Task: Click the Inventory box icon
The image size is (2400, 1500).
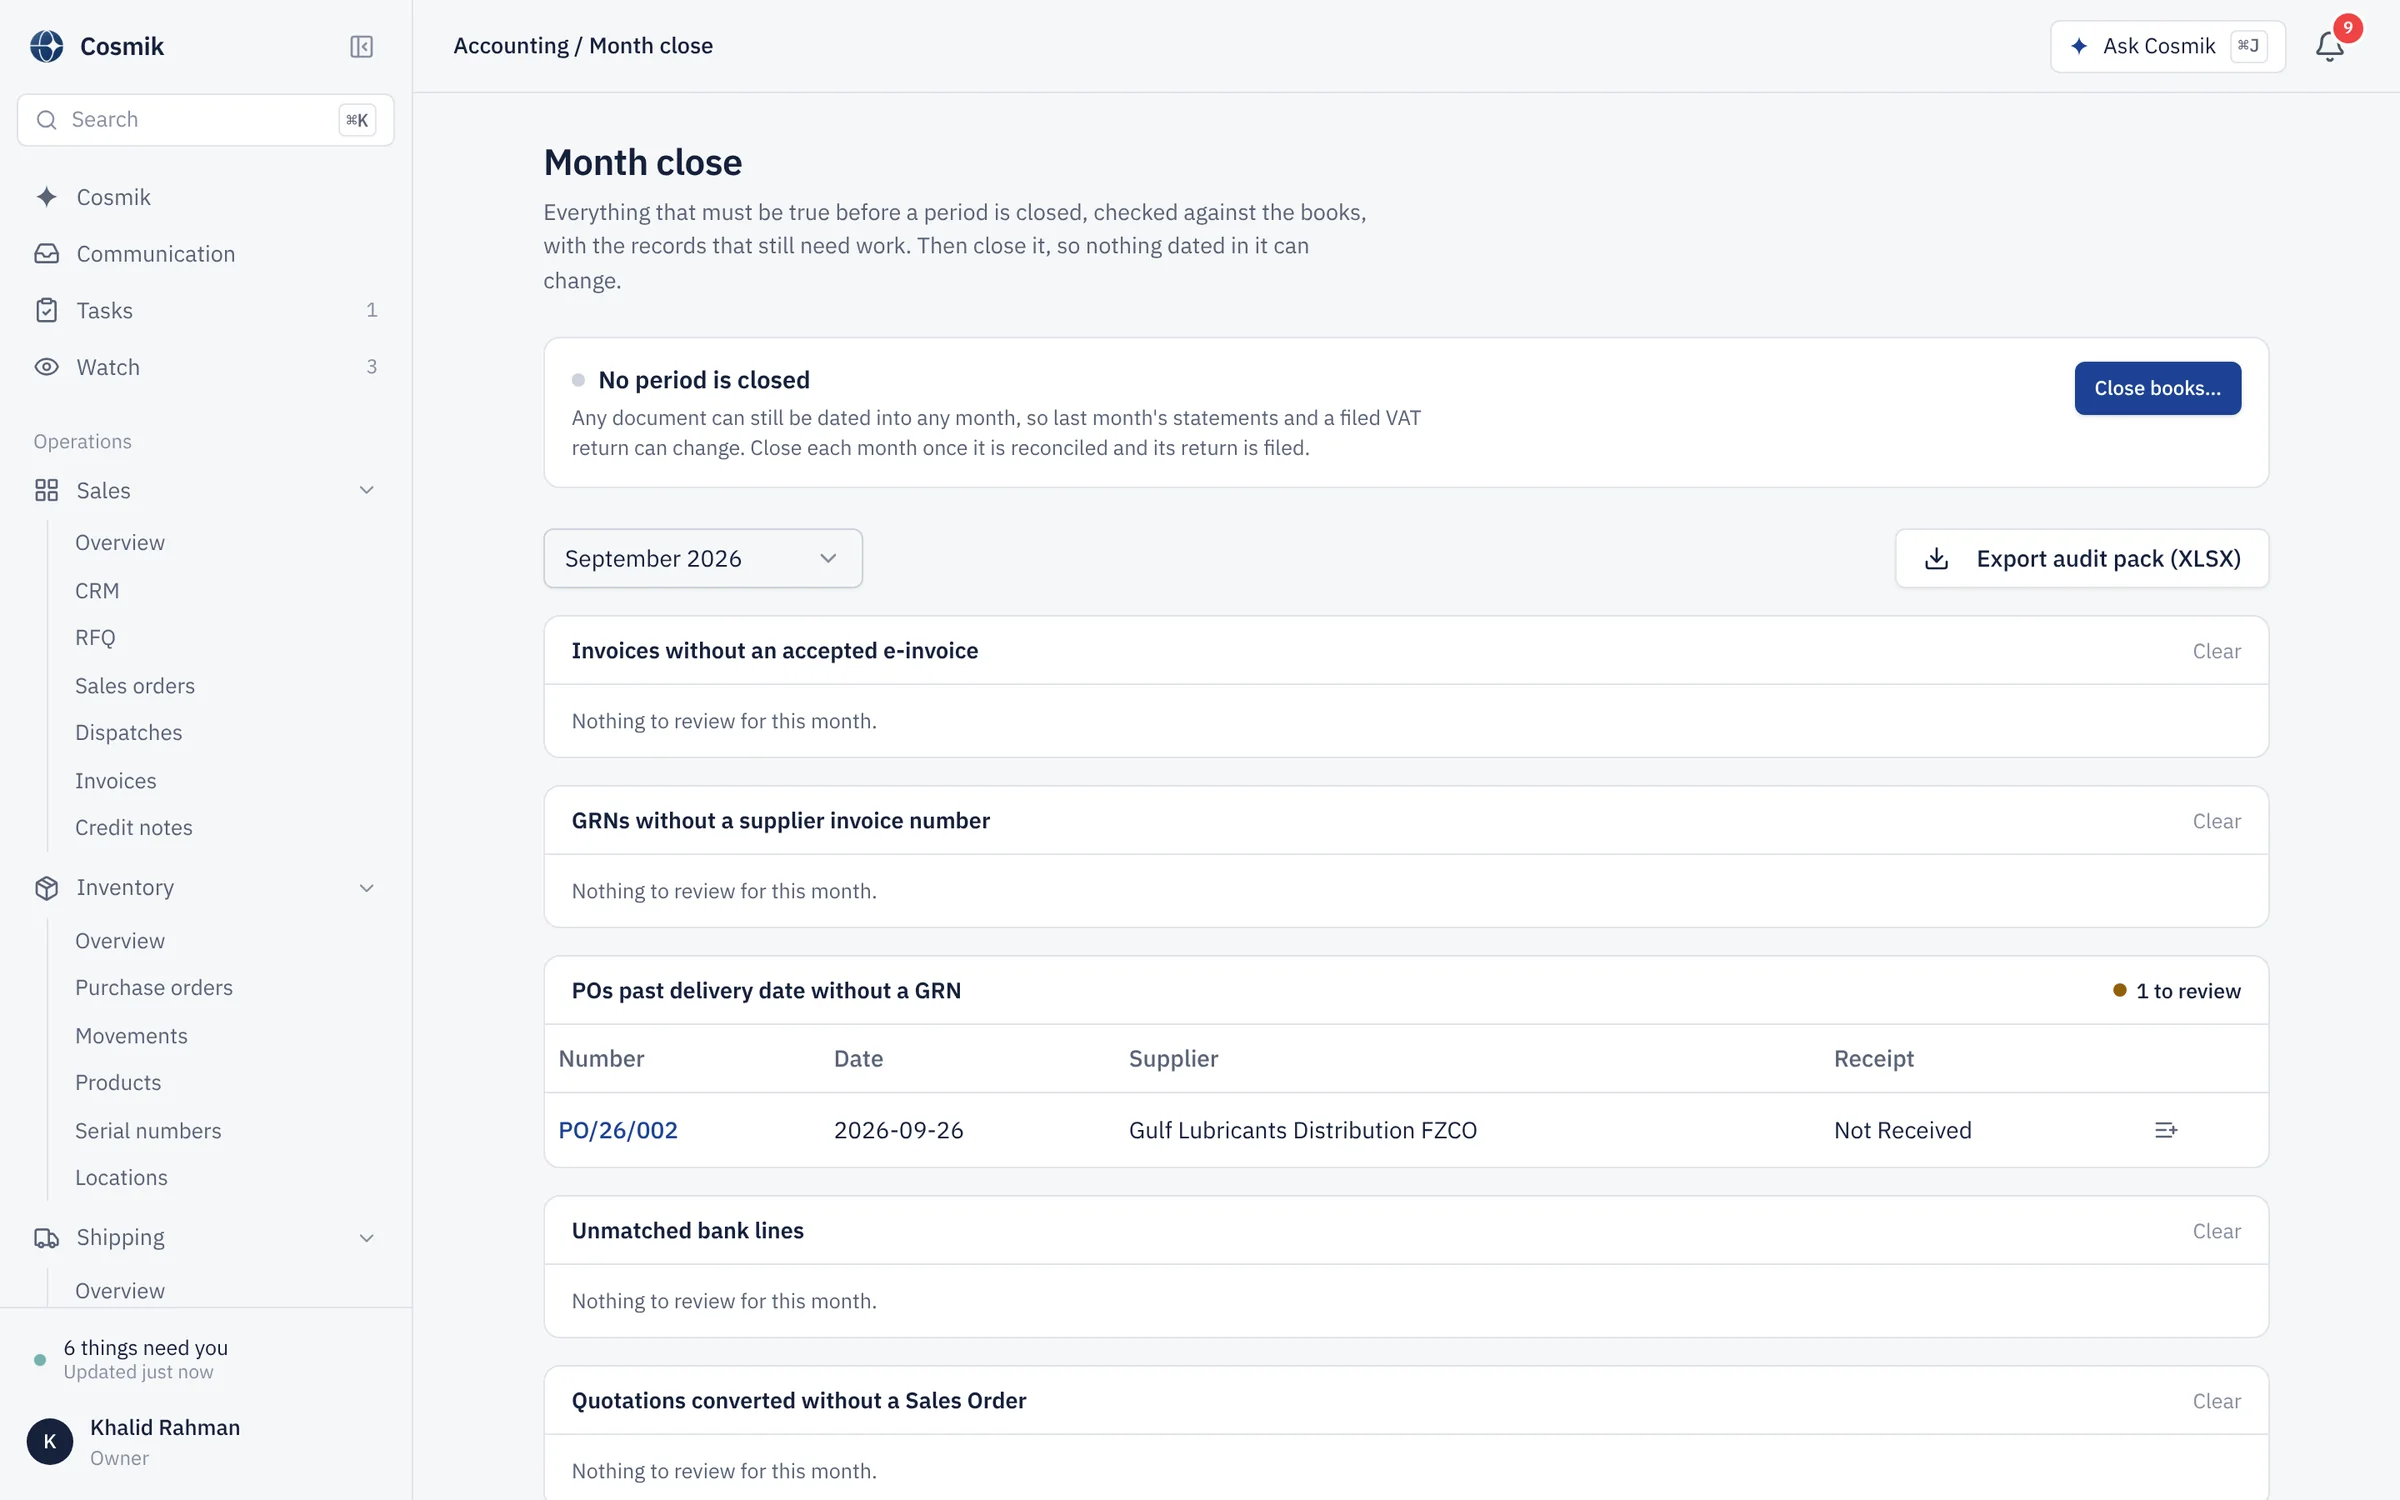Action: click(x=46, y=888)
